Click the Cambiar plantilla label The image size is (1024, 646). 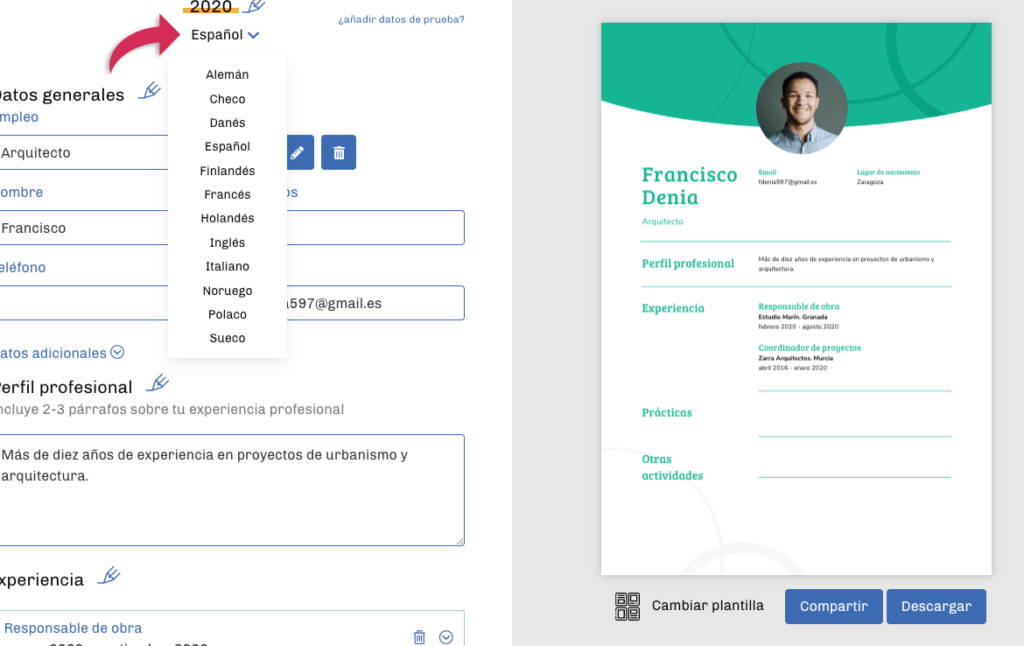tap(708, 606)
